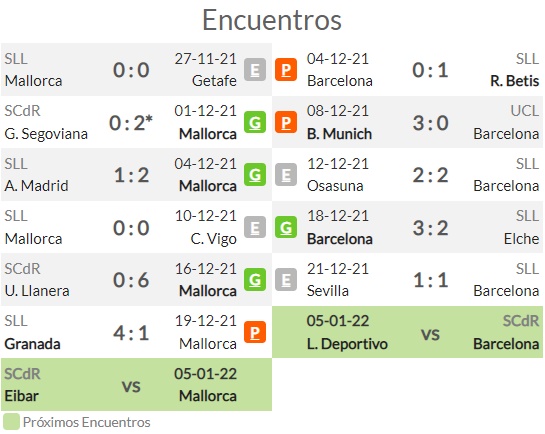Click the green Próximos Encuentros legend swatch
The height and width of the screenshot is (434, 545).
11,421
